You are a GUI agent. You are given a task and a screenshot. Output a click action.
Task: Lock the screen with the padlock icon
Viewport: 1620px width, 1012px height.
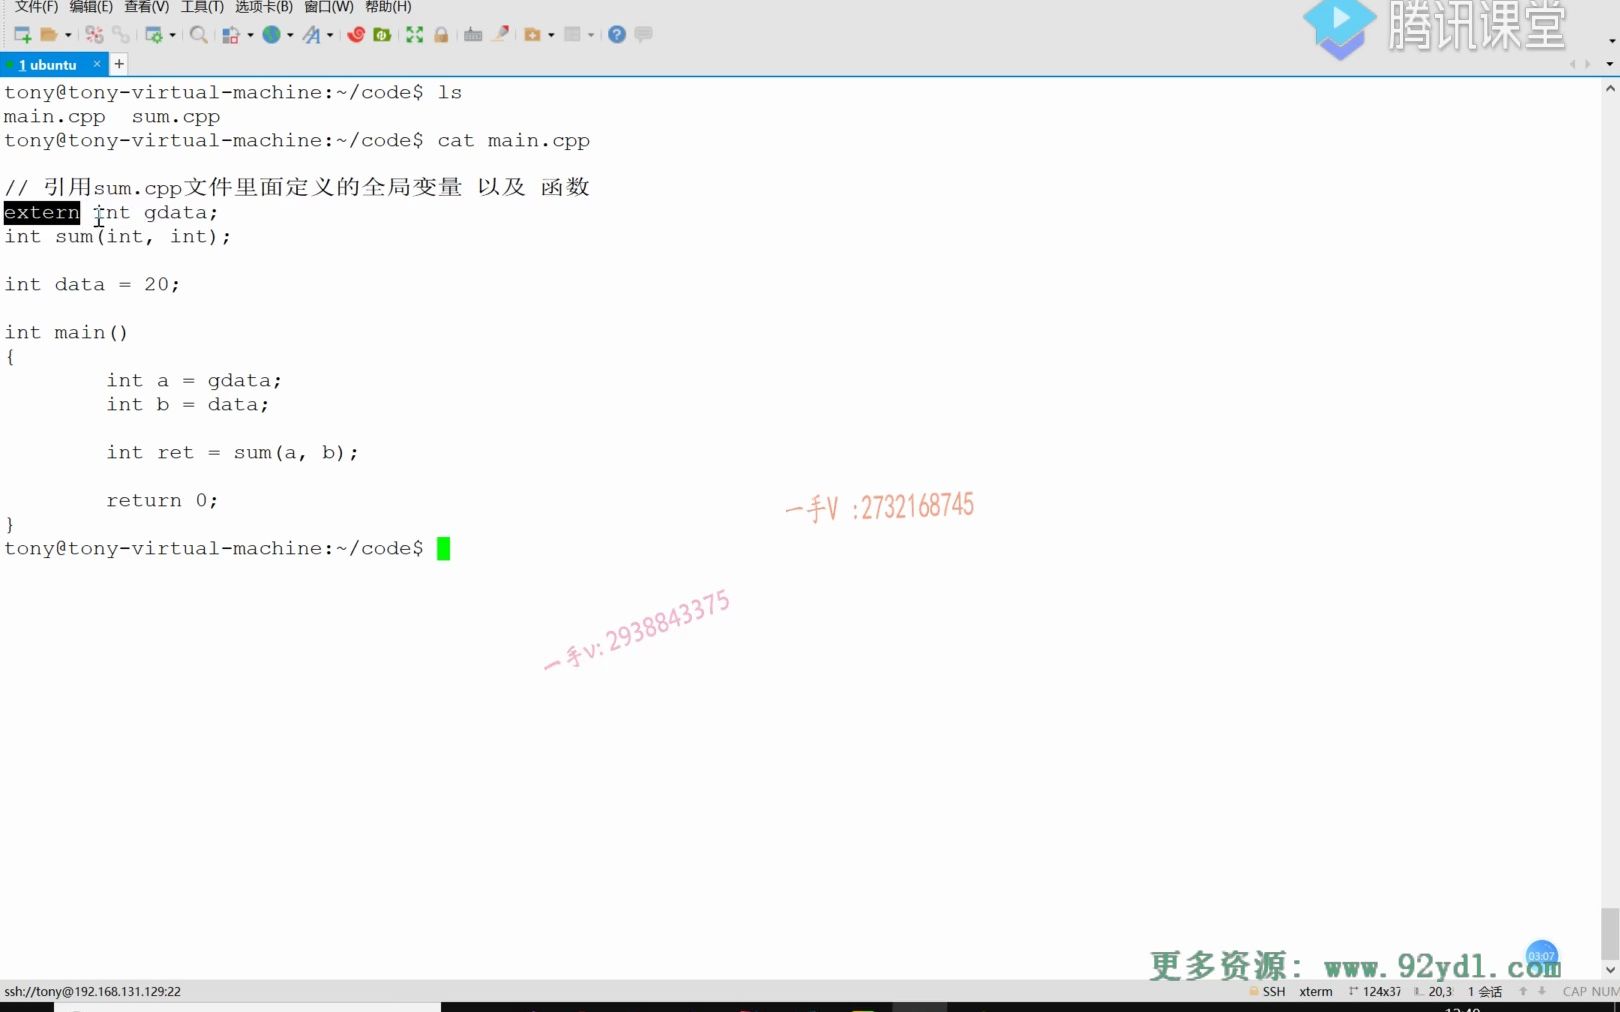click(x=441, y=34)
